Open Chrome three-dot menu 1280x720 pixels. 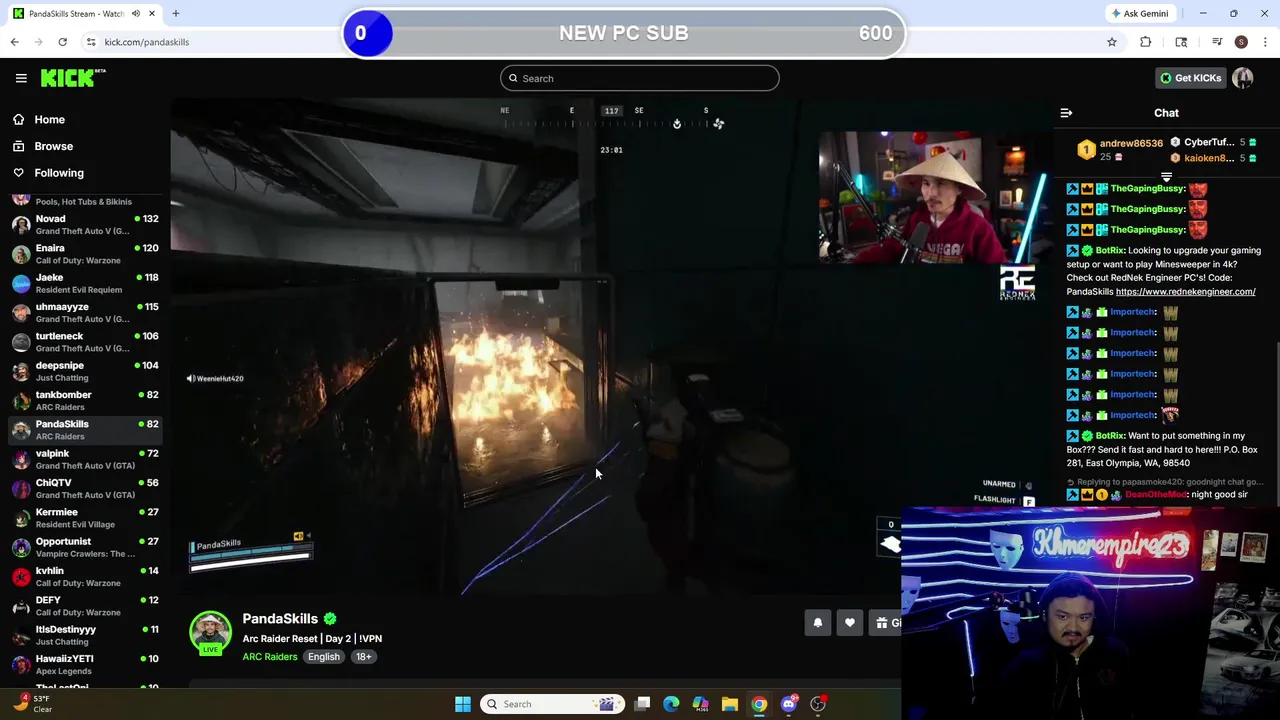click(x=1265, y=42)
